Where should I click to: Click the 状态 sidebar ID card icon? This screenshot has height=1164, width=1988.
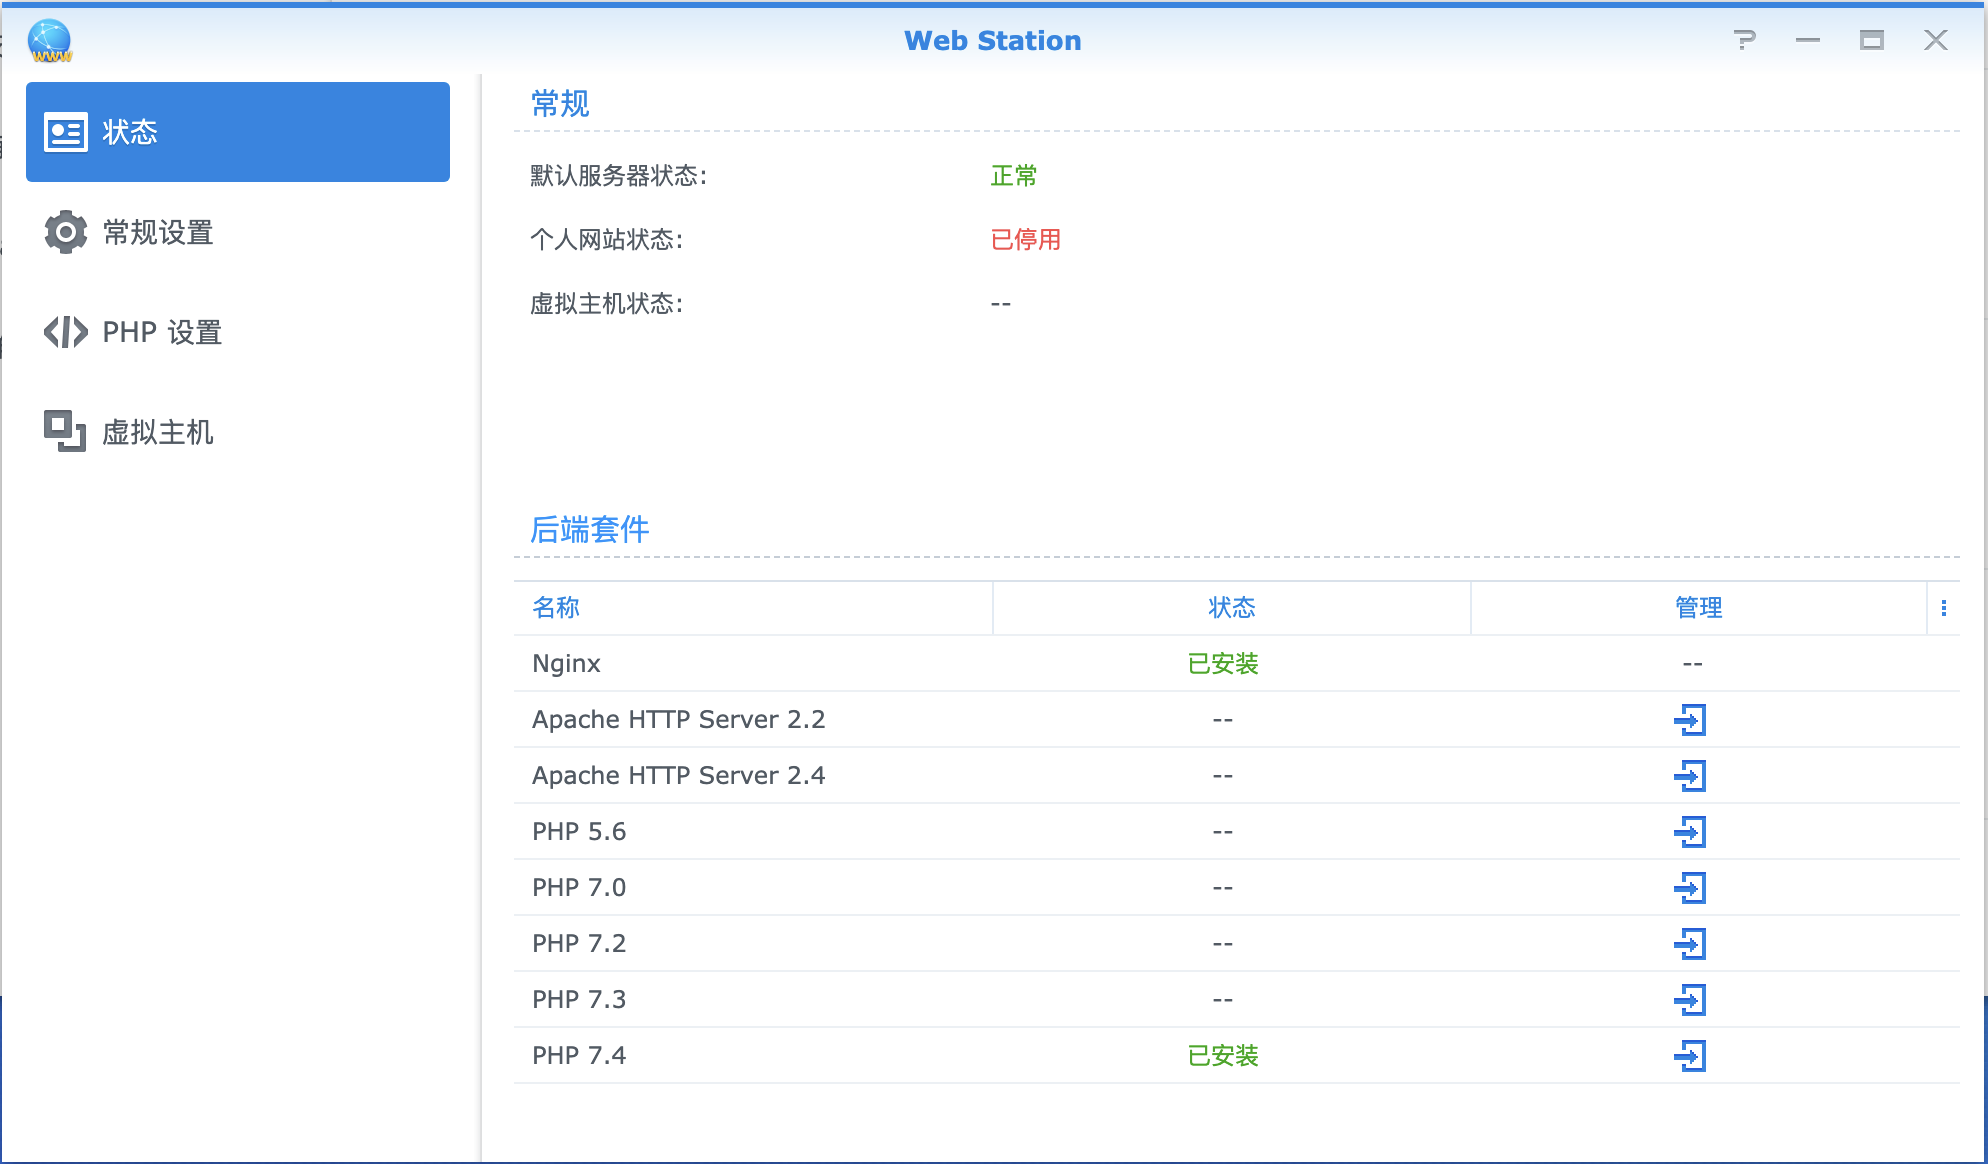point(66,132)
